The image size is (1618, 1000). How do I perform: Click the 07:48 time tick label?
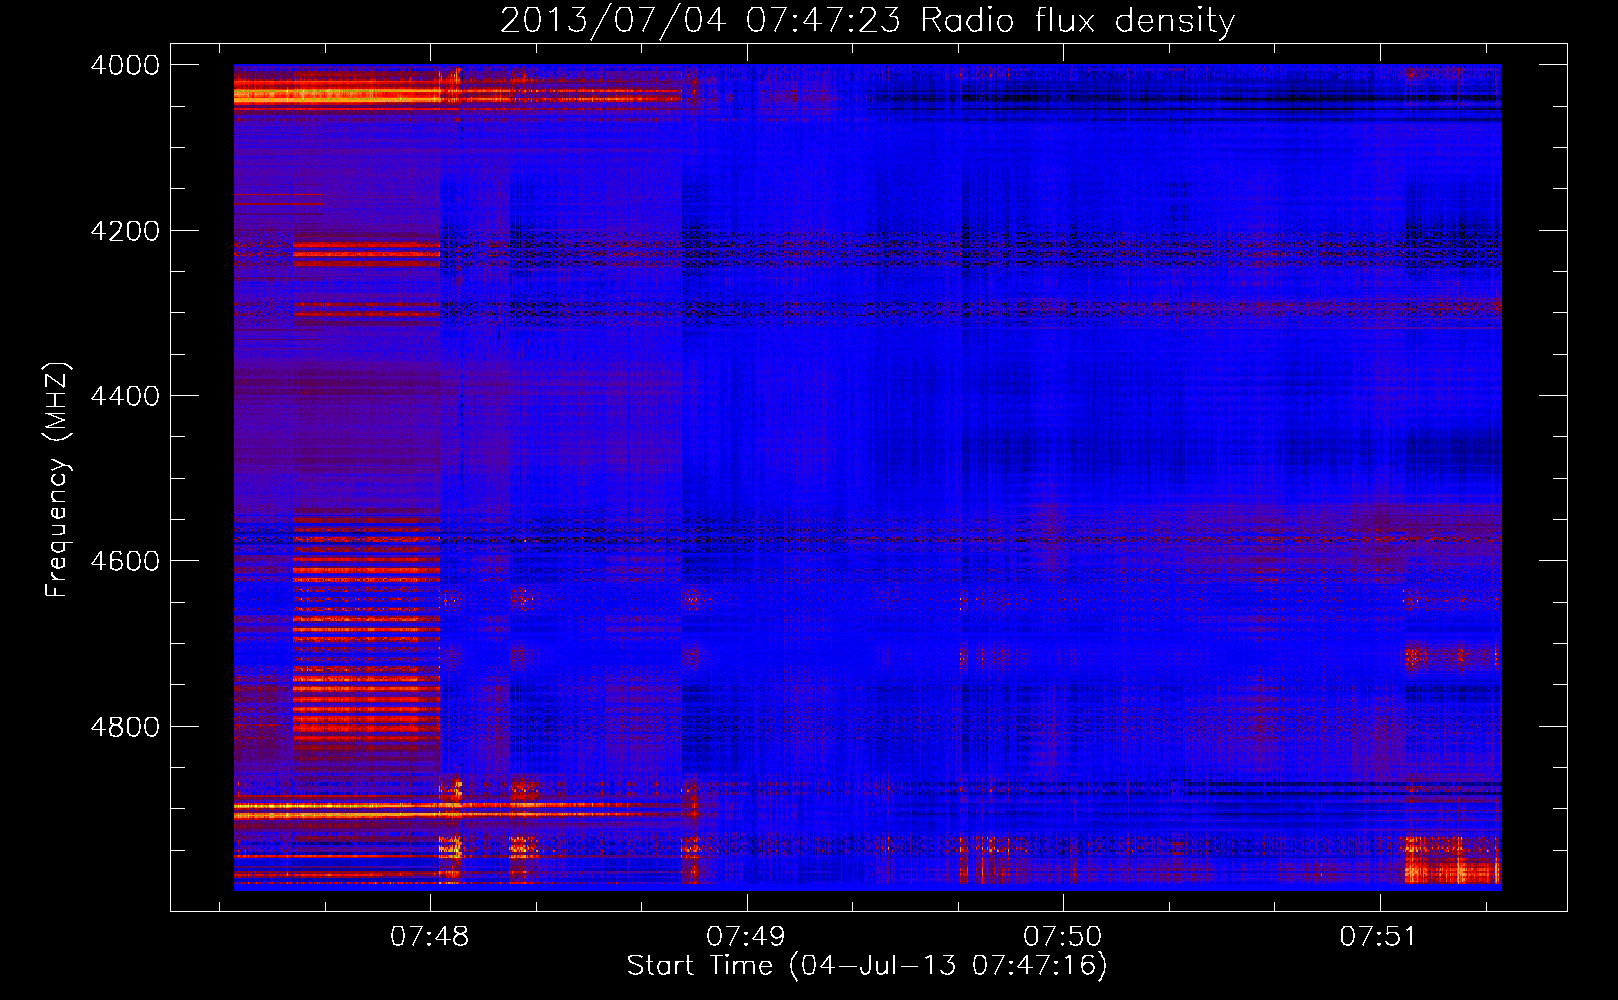pos(430,937)
